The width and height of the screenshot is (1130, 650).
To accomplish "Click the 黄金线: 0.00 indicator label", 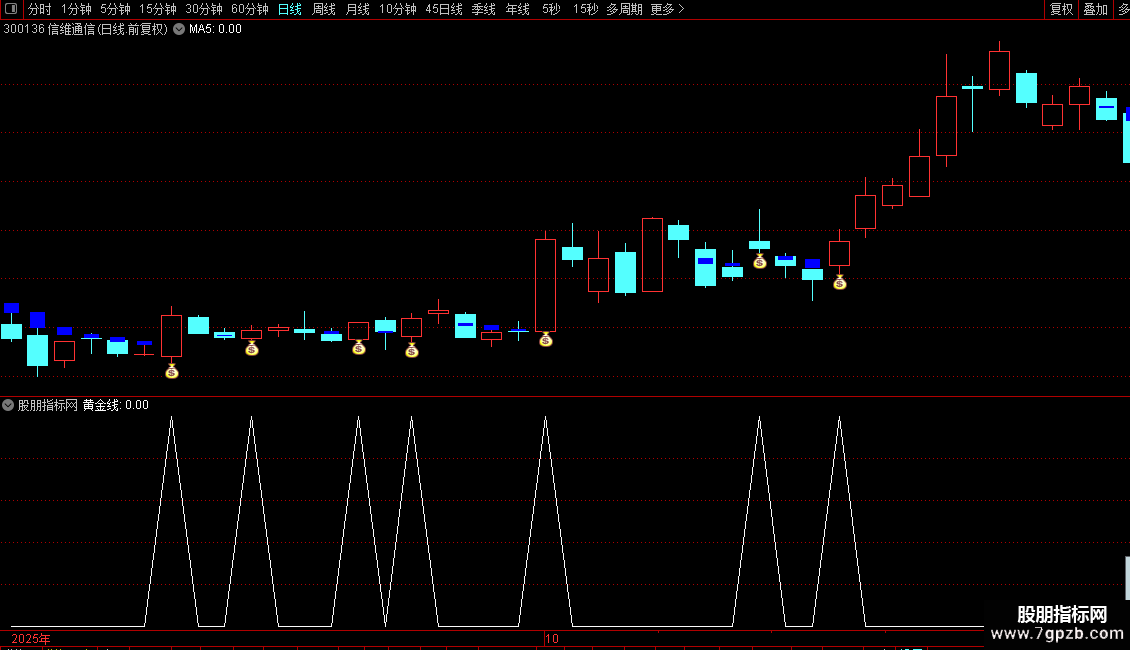I will click(x=116, y=405).
